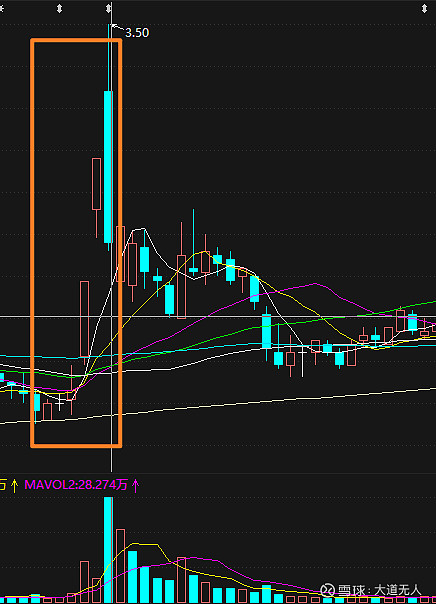436x604 pixels.
Task: Click the top-right corner marker icon
Action: point(424,8)
